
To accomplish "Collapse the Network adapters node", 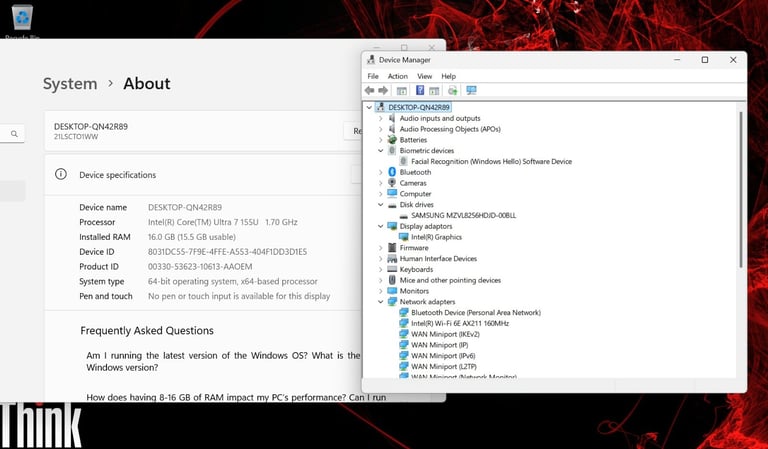I will [381, 301].
